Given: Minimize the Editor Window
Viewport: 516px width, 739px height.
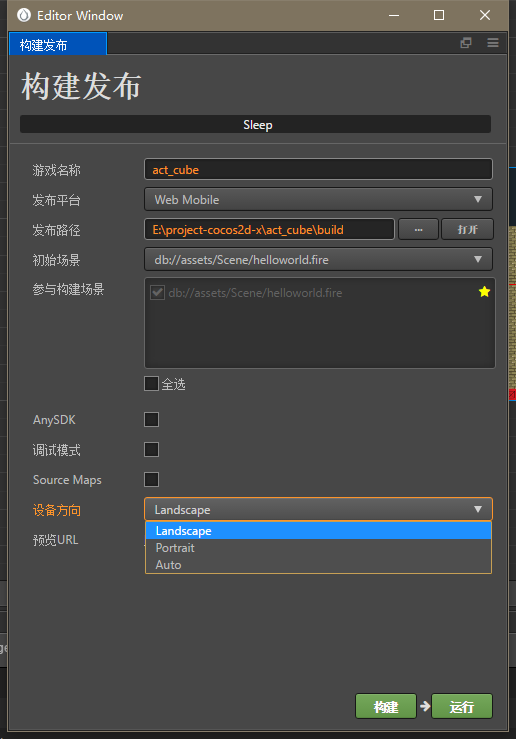Looking at the screenshot, I should point(394,15).
